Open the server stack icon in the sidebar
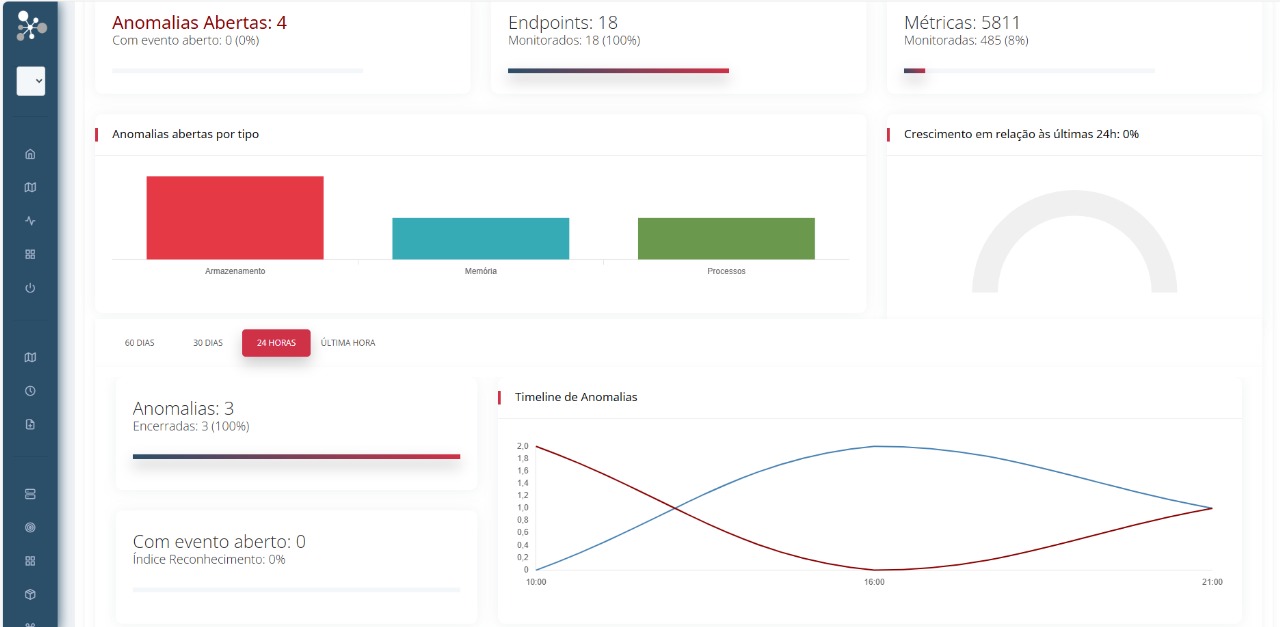The image size is (1280, 627). point(30,494)
